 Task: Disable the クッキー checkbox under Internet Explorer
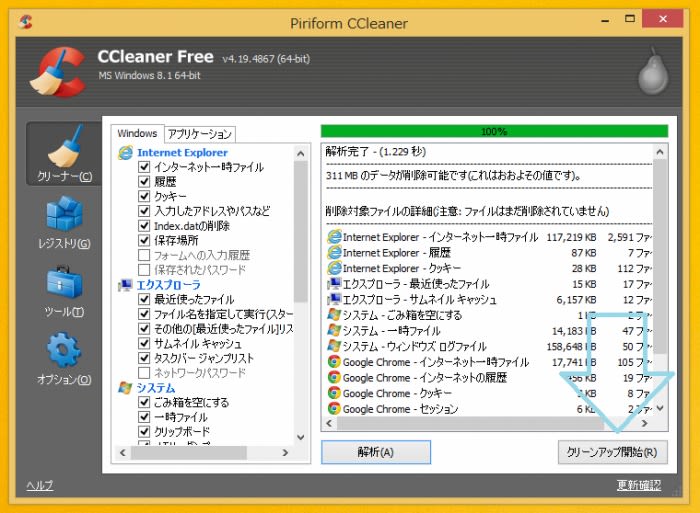click(144, 196)
